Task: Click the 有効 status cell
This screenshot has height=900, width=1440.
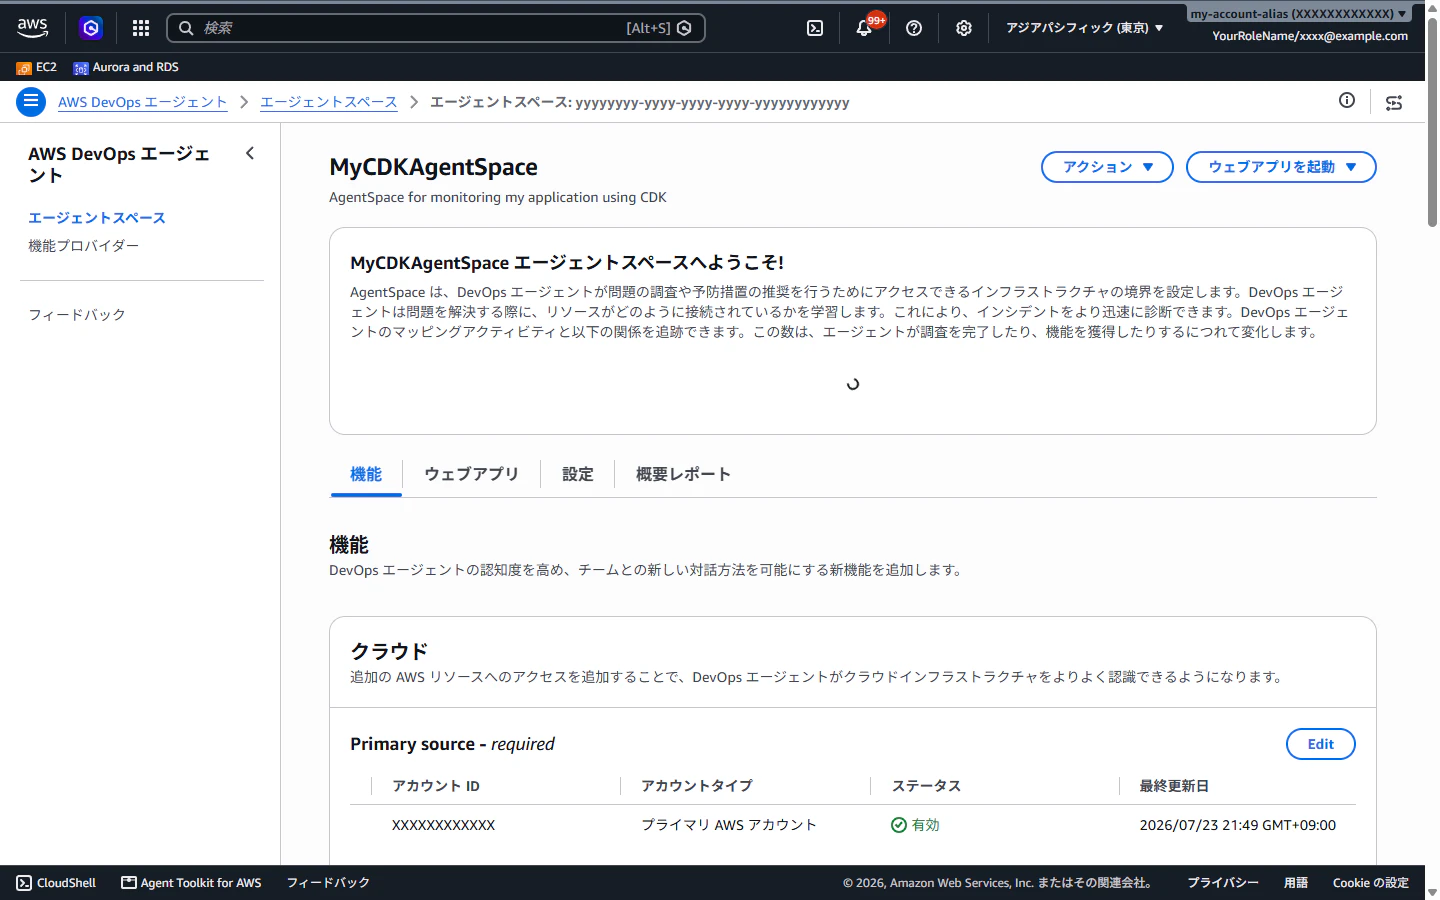Action: pyautogui.click(x=915, y=825)
